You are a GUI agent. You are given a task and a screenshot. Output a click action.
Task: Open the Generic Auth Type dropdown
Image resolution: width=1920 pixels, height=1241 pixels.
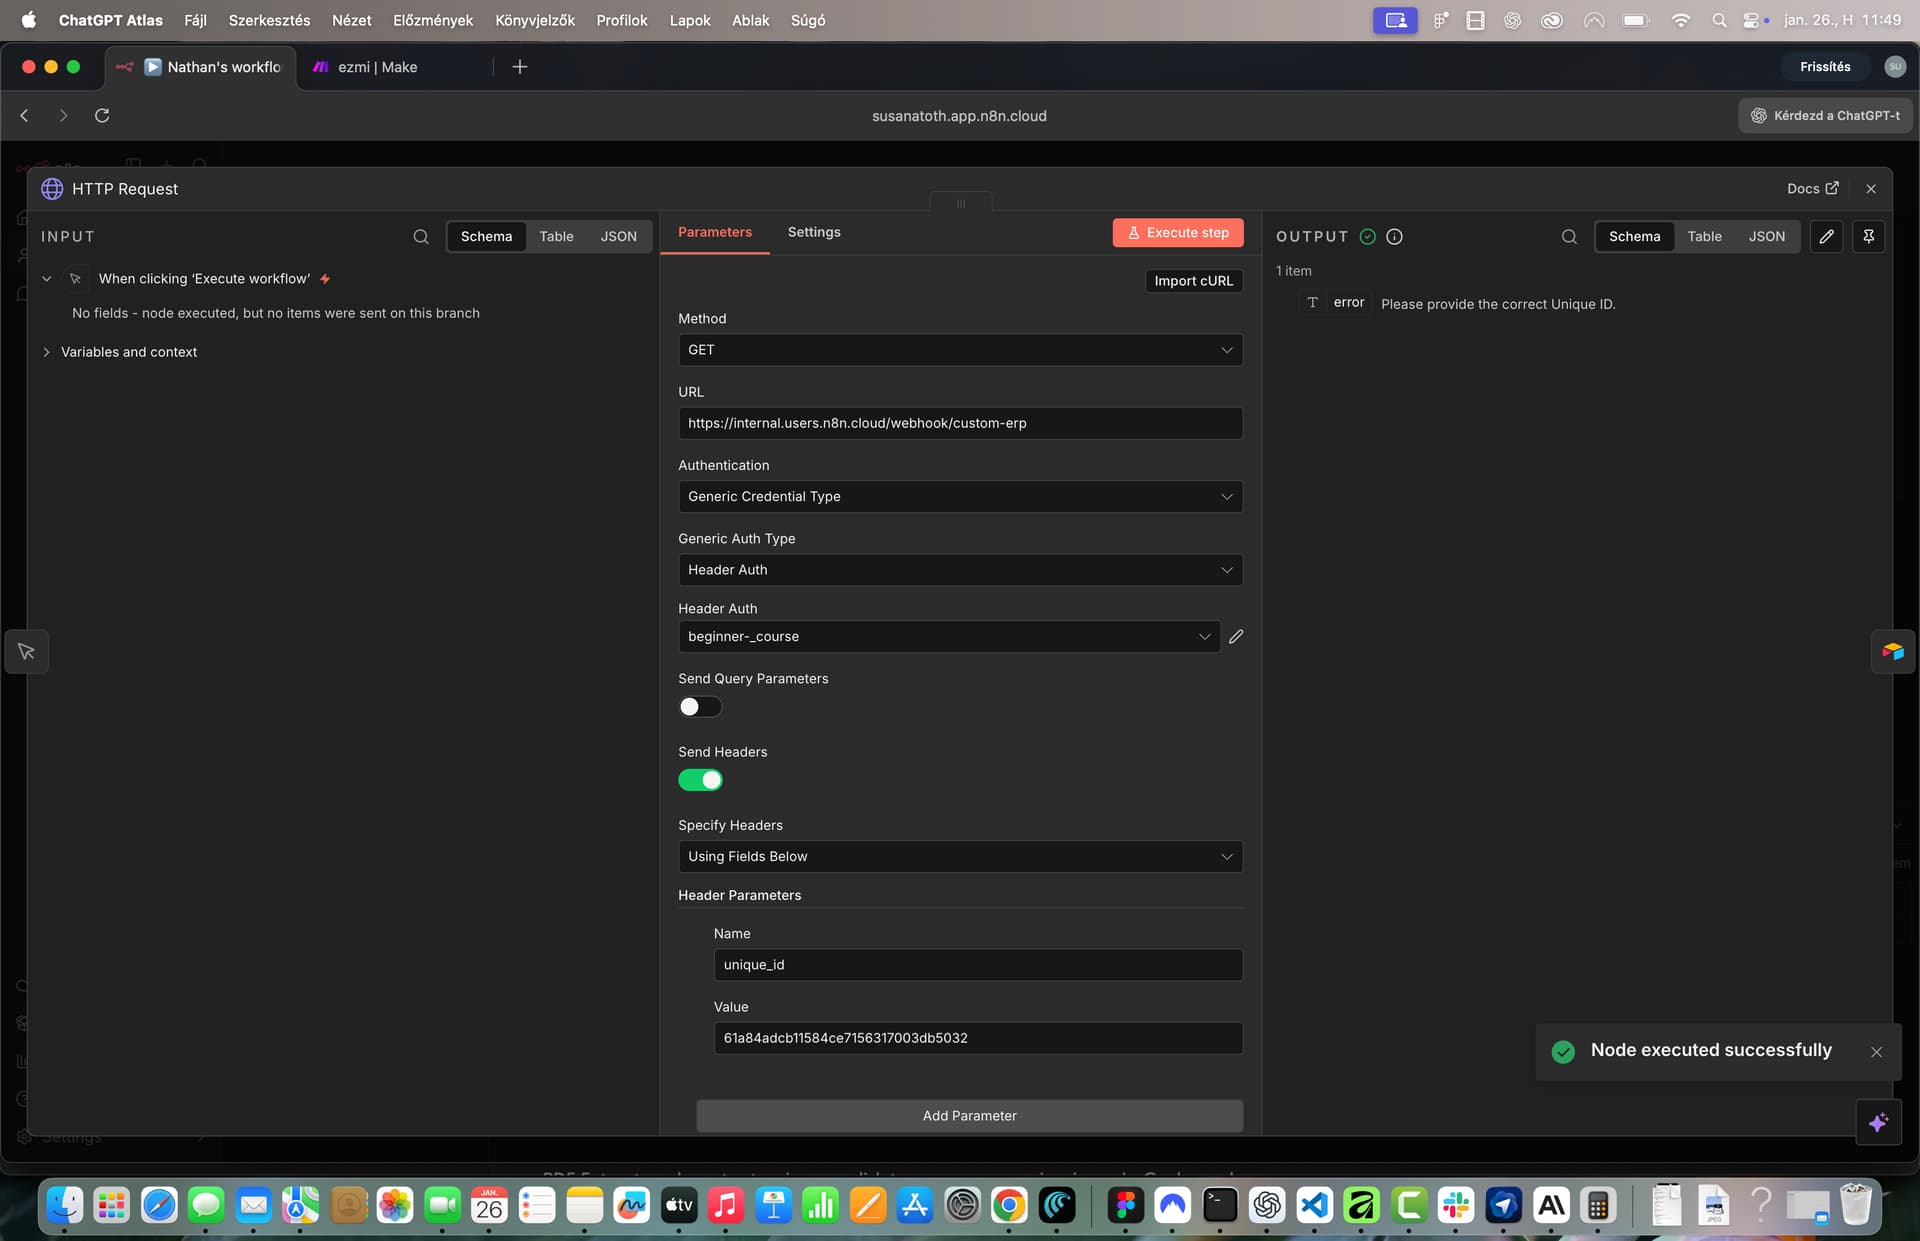[959, 570]
